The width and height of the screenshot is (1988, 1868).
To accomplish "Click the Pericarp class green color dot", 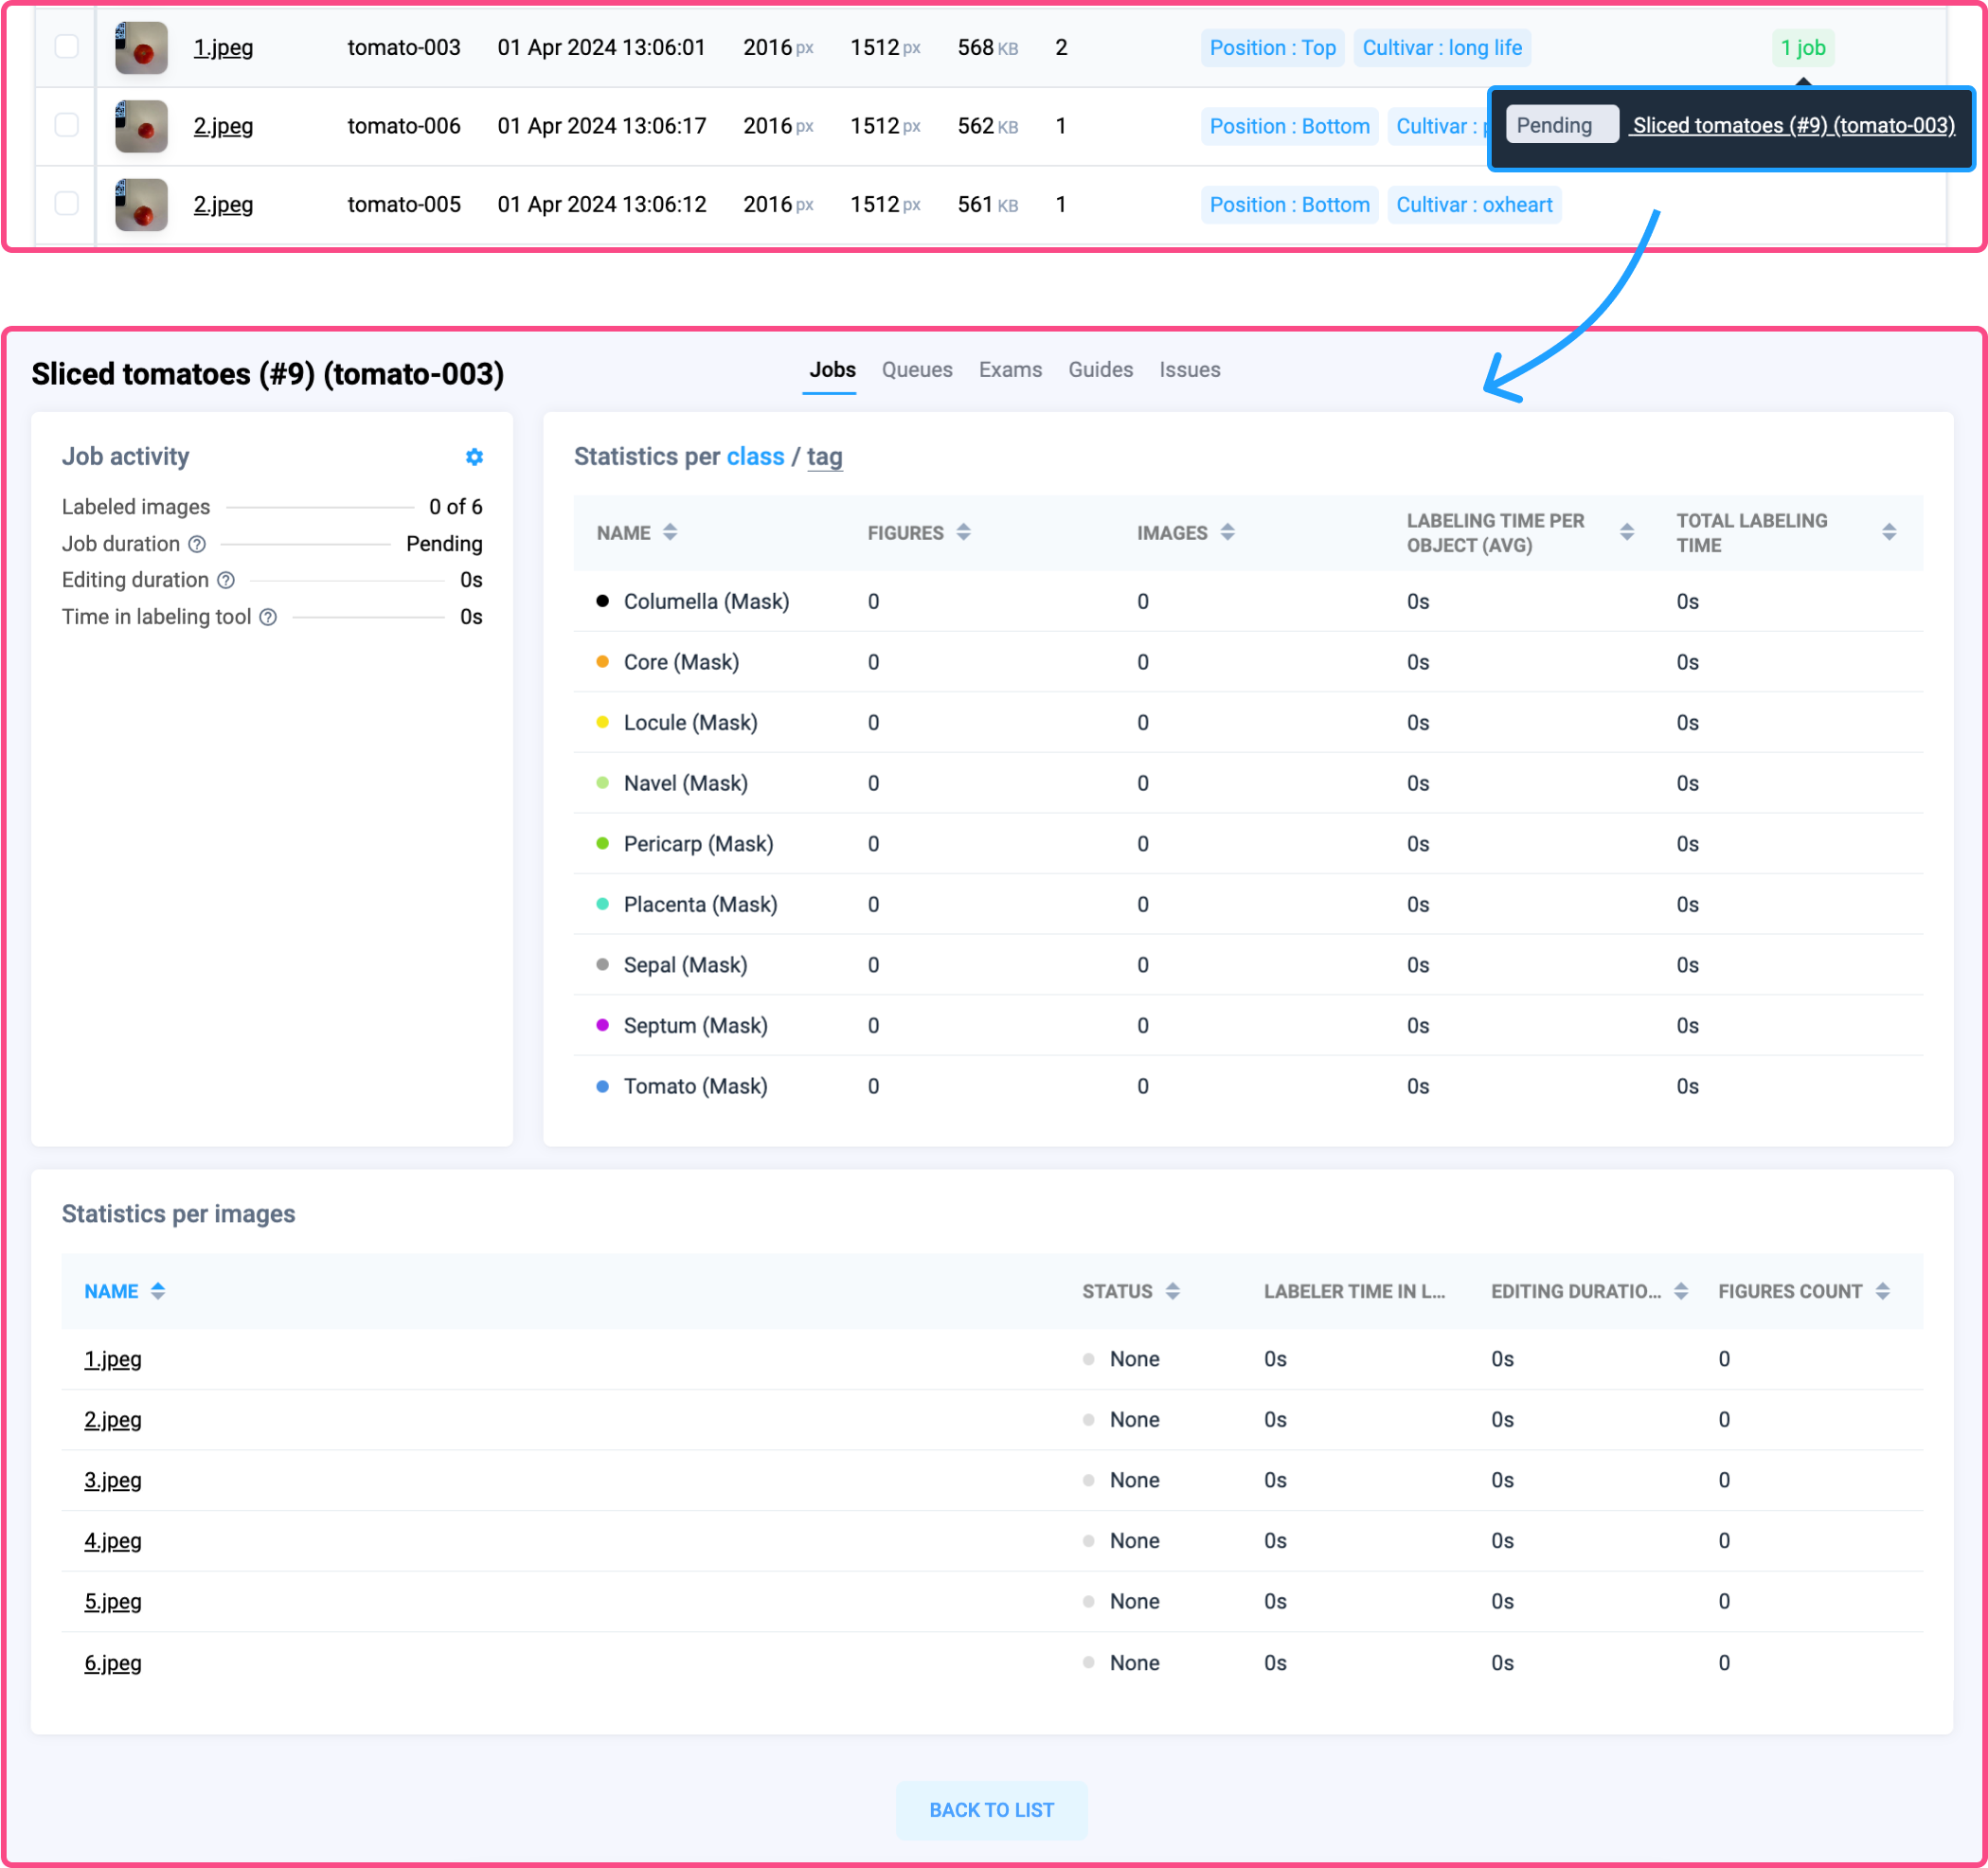I will click(602, 843).
